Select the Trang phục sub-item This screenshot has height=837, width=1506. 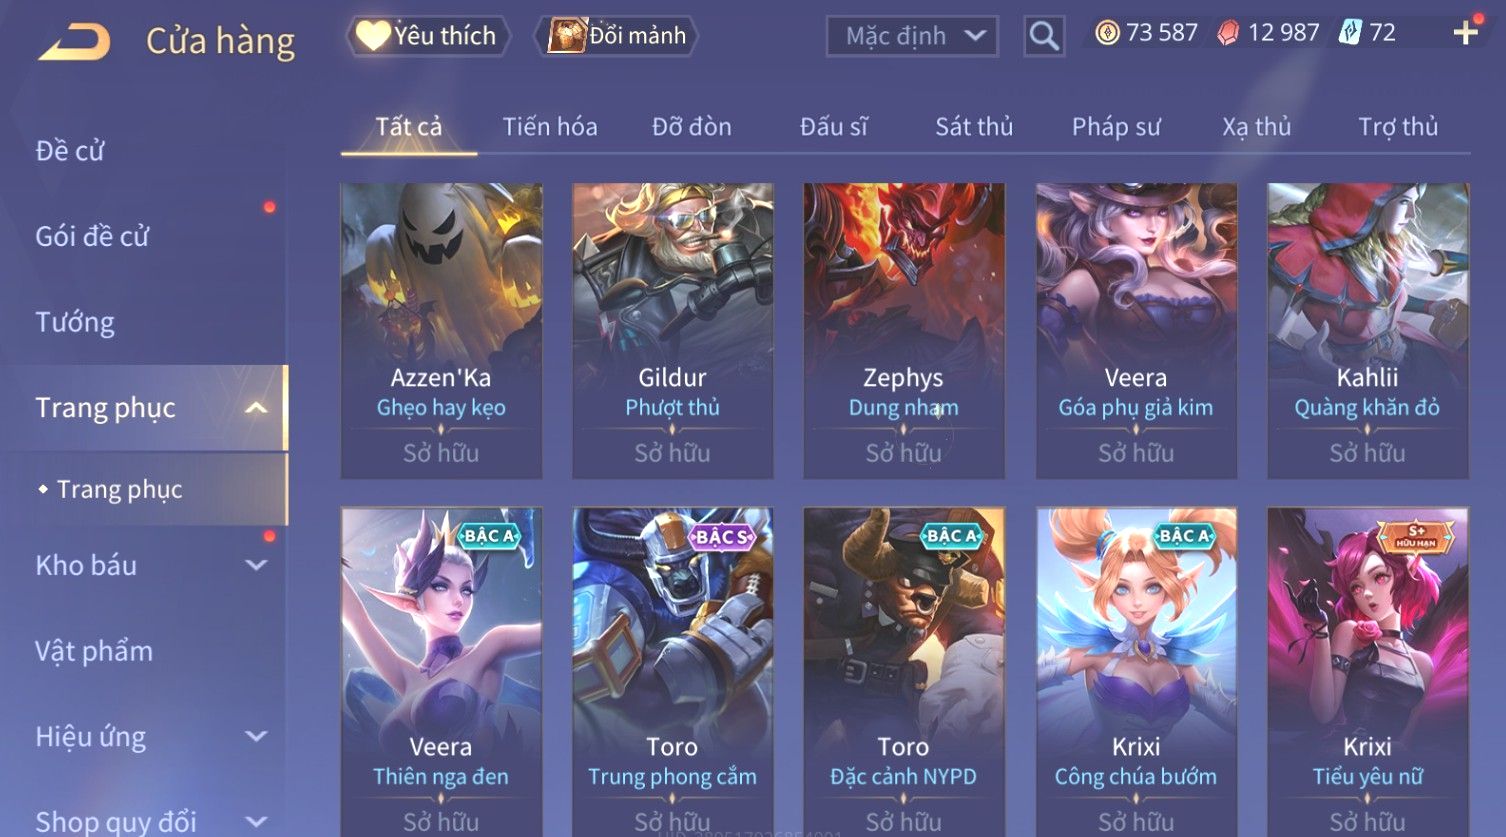pos(119,489)
